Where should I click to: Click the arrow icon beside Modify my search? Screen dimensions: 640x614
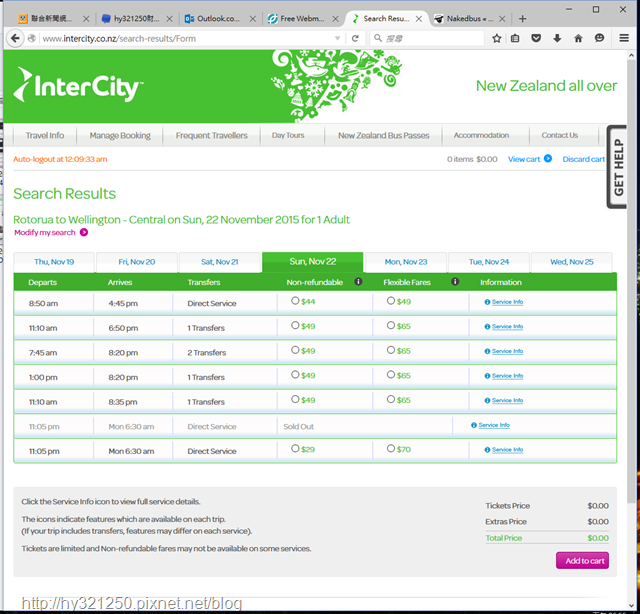coord(84,232)
